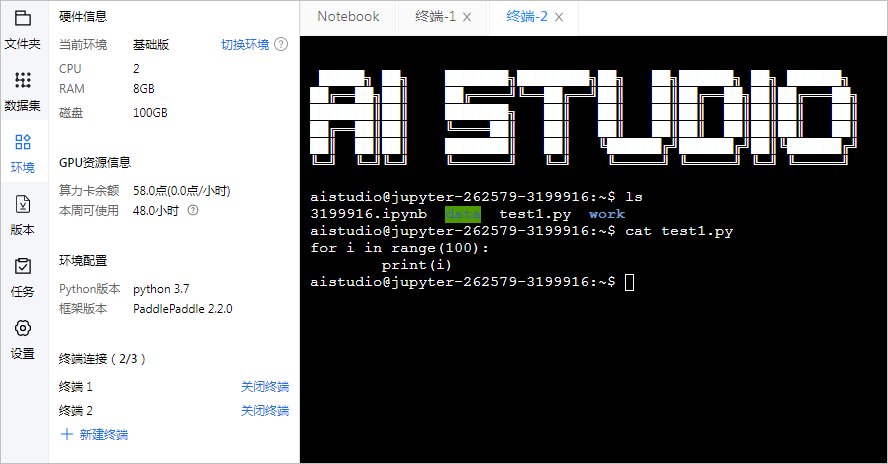Select 终端 1 in the connection list
This screenshot has height=464, width=888.
(75, 386)
